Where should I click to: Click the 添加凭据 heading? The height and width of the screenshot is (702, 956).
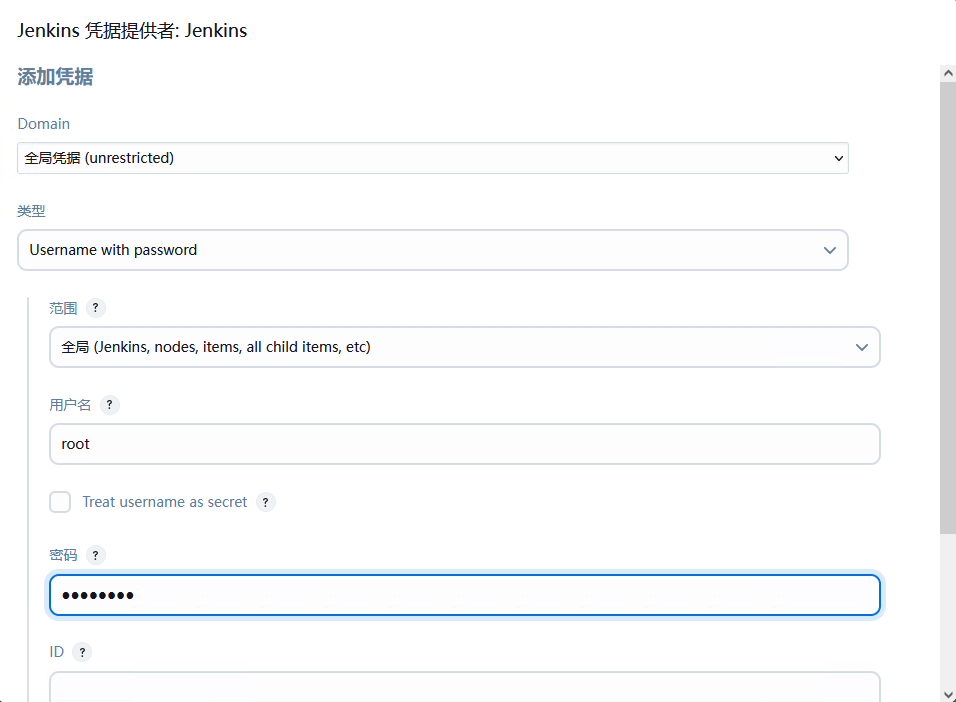pos(55,77)
